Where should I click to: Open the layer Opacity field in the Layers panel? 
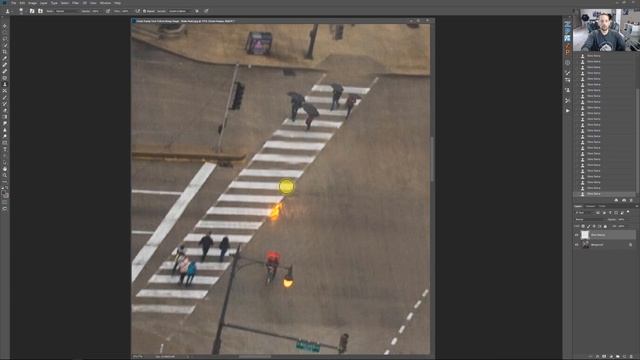pyautogui.click(x=622, y=220)
